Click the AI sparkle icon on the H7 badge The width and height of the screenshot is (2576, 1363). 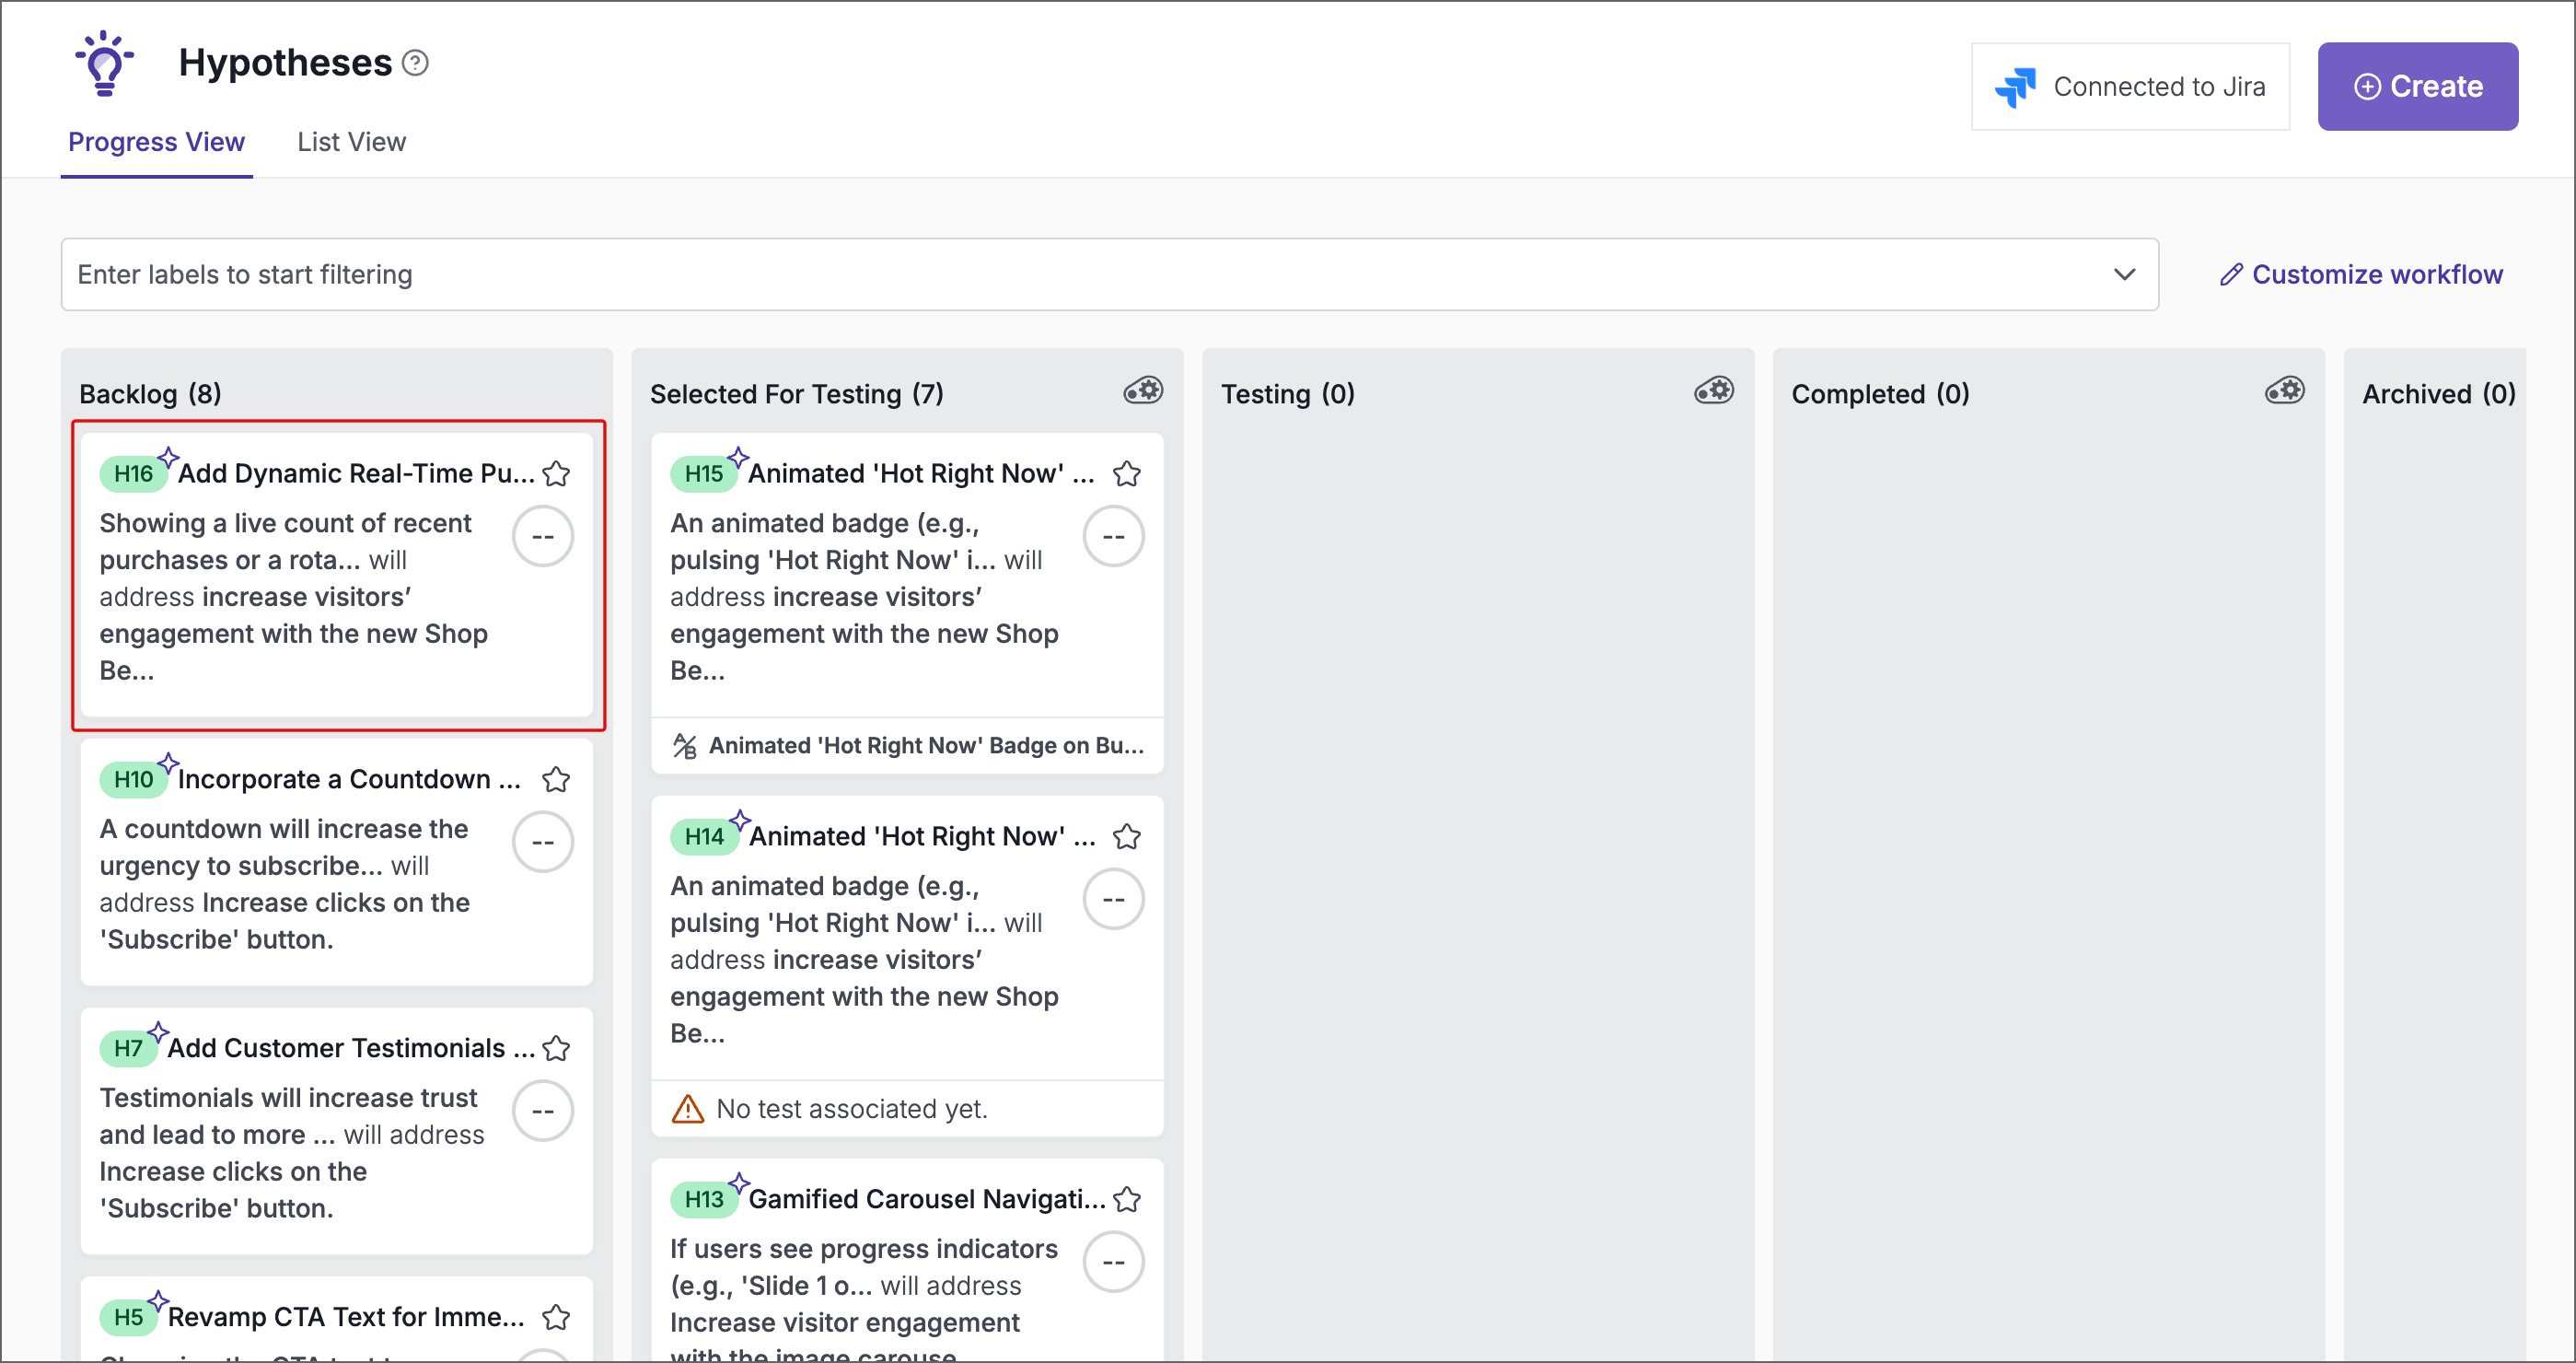click(158, 1032)
